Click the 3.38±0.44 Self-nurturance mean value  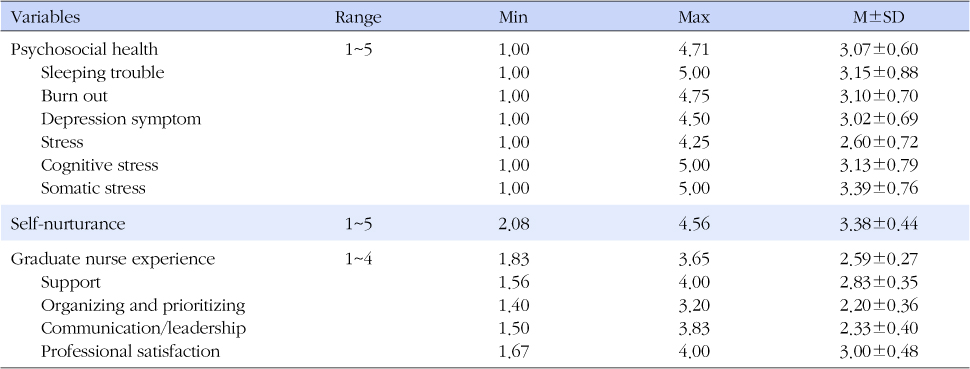(878, 224)
